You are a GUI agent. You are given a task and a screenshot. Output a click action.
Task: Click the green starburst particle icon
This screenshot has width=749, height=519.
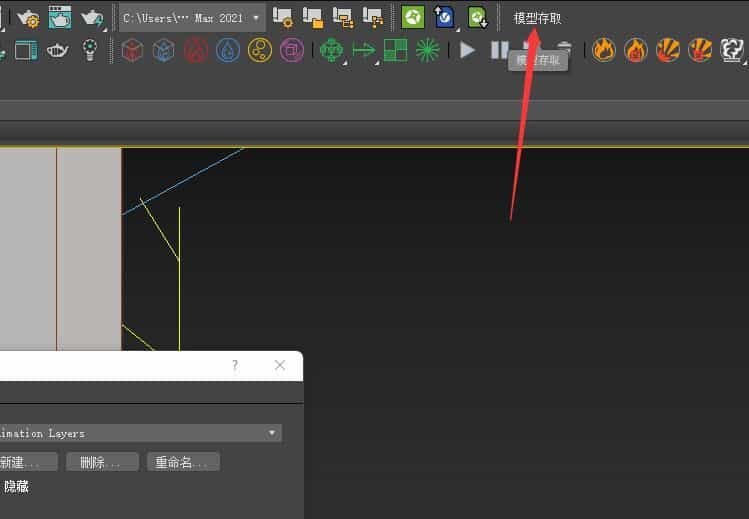(x=428, y=50)
